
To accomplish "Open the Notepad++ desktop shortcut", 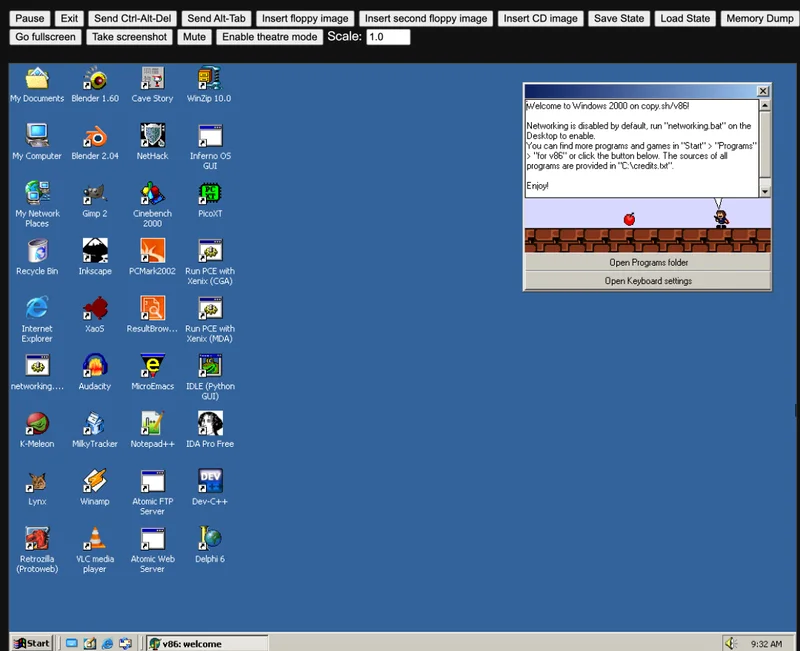I will 152,424.
